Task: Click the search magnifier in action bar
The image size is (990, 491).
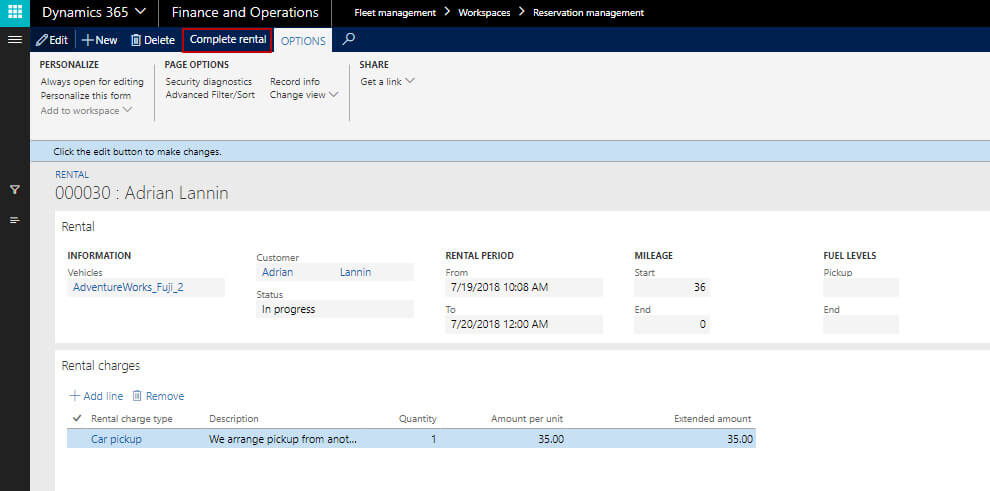Action: [349, 40]
